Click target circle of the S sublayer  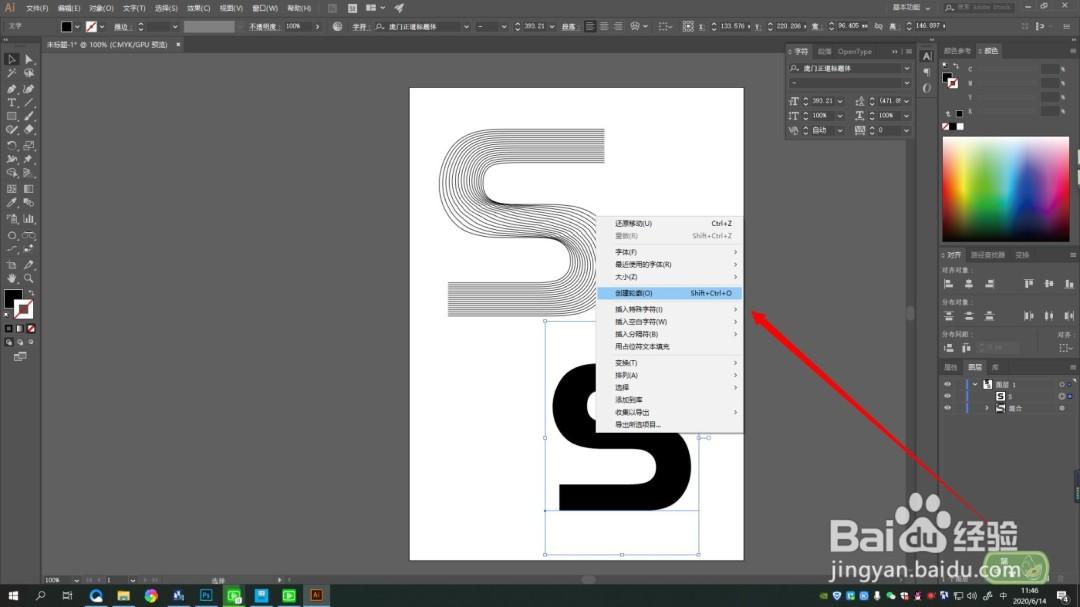click(1062, 396)
